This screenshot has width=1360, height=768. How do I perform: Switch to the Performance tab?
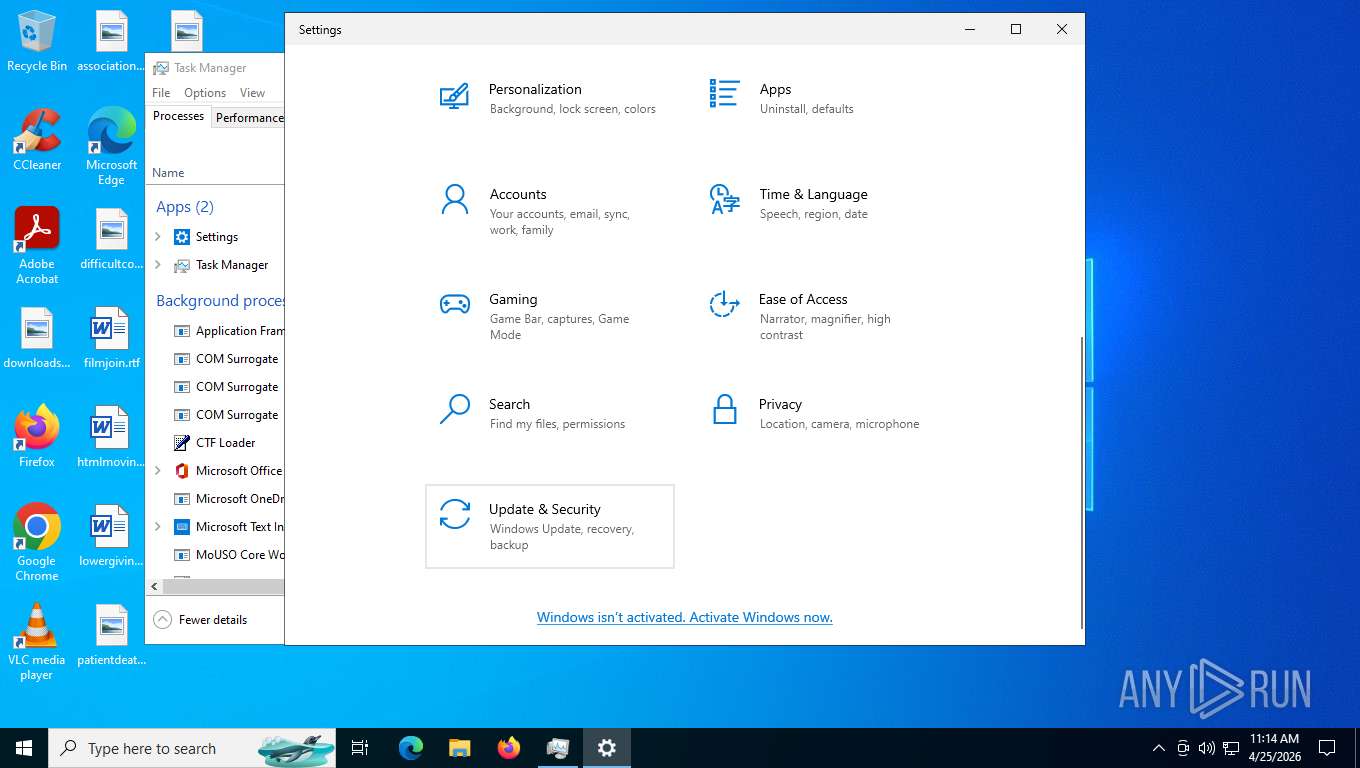tap(249, 118)
